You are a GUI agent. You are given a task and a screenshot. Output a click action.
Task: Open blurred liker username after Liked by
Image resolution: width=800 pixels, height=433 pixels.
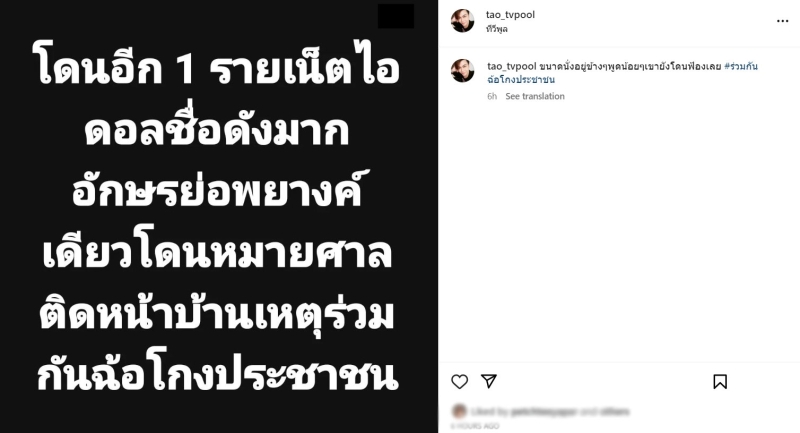(x=543, y=412)
